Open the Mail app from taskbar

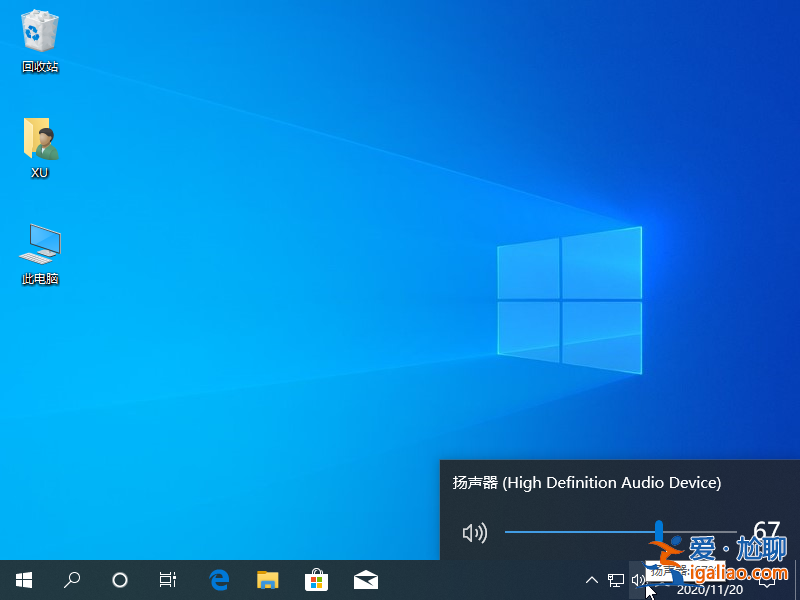tap(365, 579)
